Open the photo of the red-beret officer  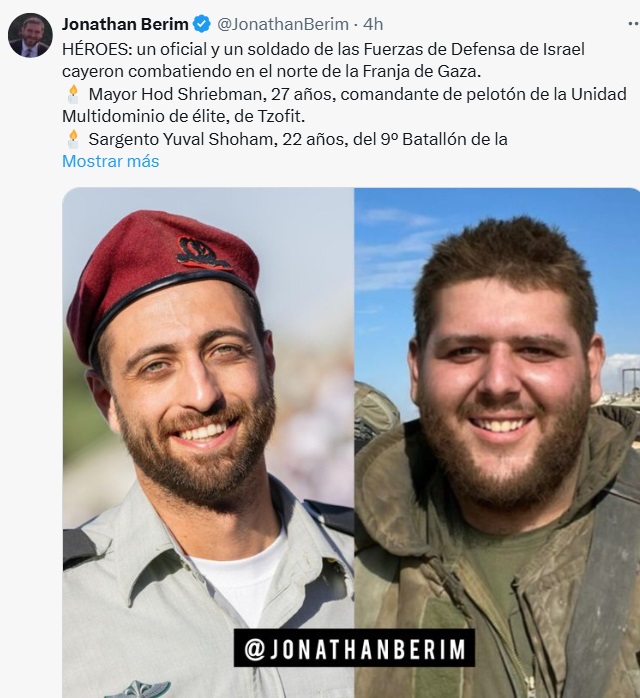click(x=208, y=443)
